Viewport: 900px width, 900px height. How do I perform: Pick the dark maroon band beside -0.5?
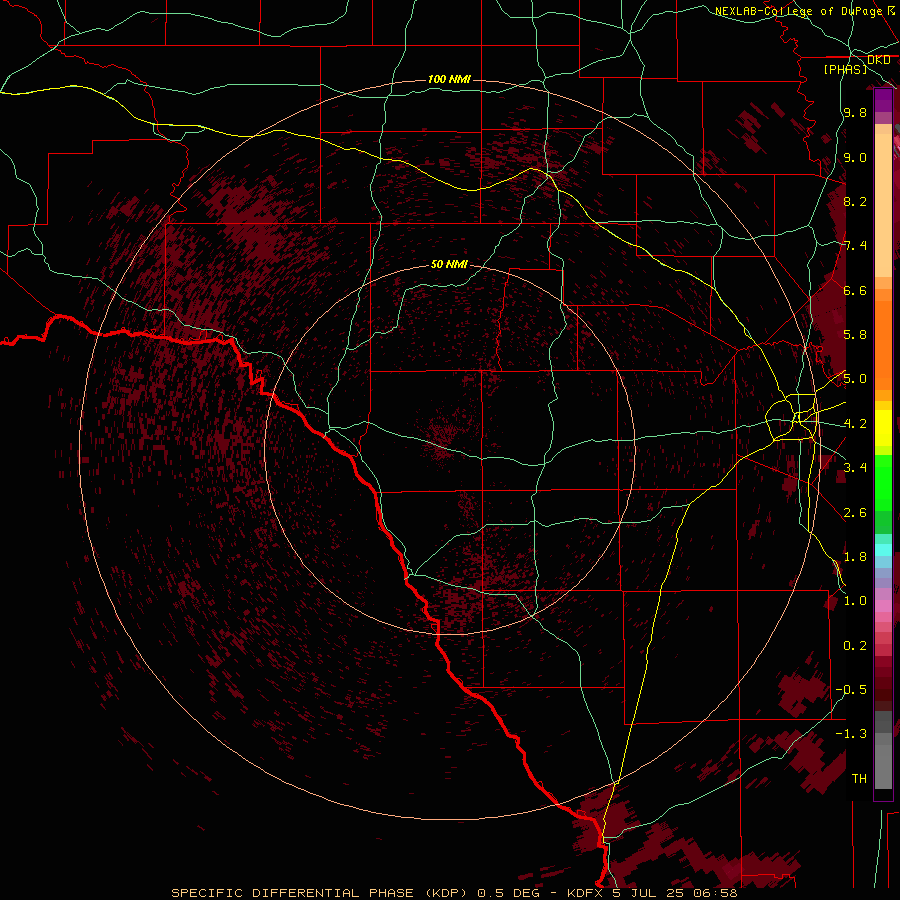(x=883, y=695)
